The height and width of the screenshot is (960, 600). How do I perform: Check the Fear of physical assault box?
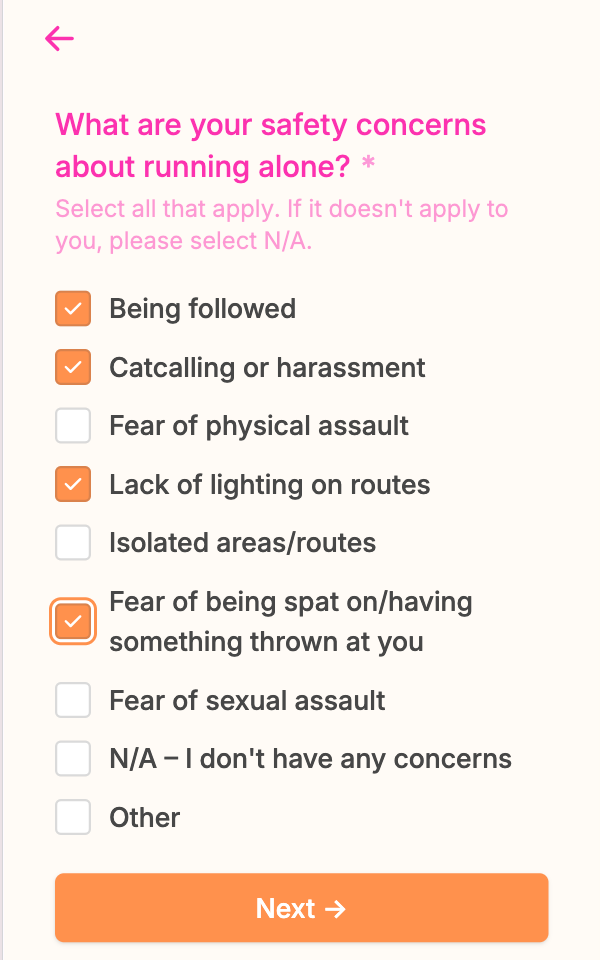(73, 426)
